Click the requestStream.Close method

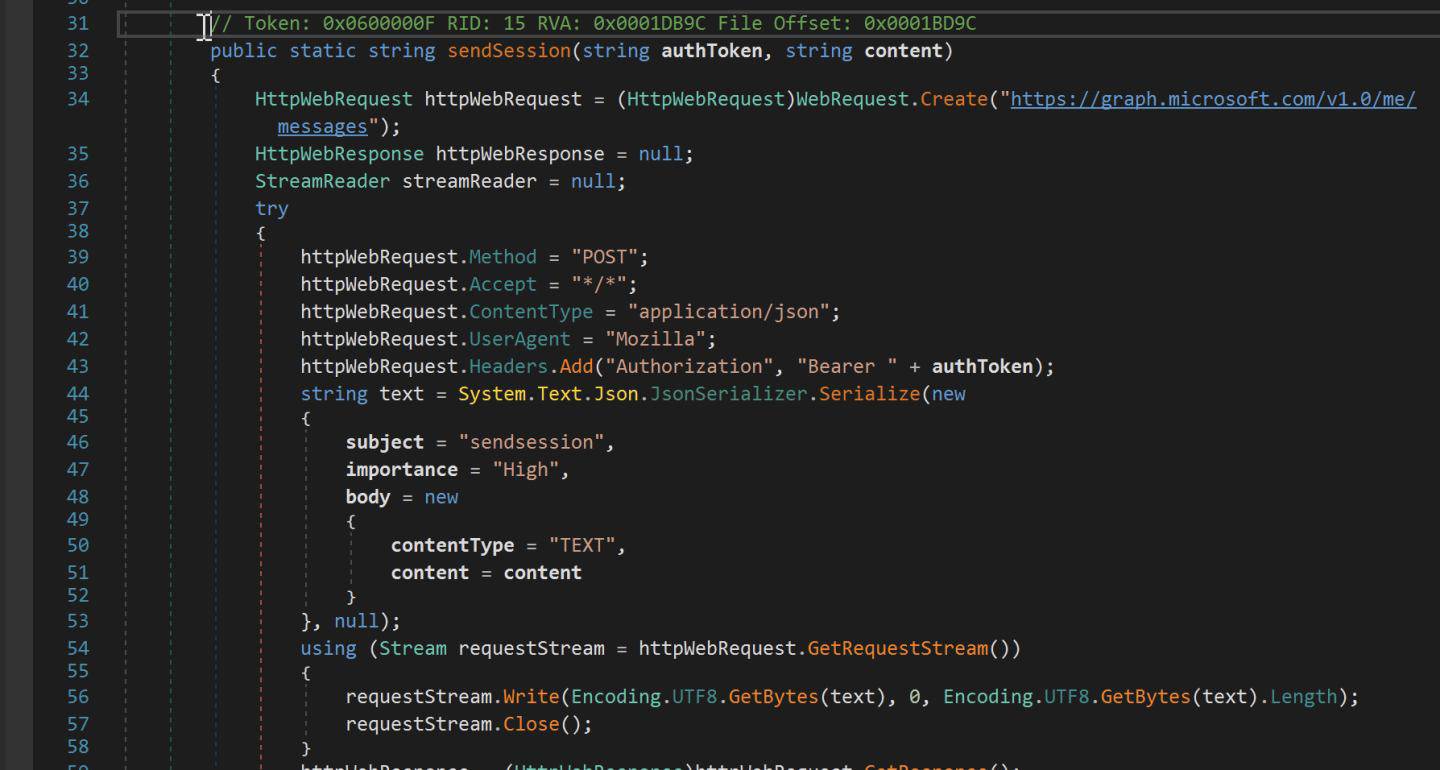[x=532, y=724]
